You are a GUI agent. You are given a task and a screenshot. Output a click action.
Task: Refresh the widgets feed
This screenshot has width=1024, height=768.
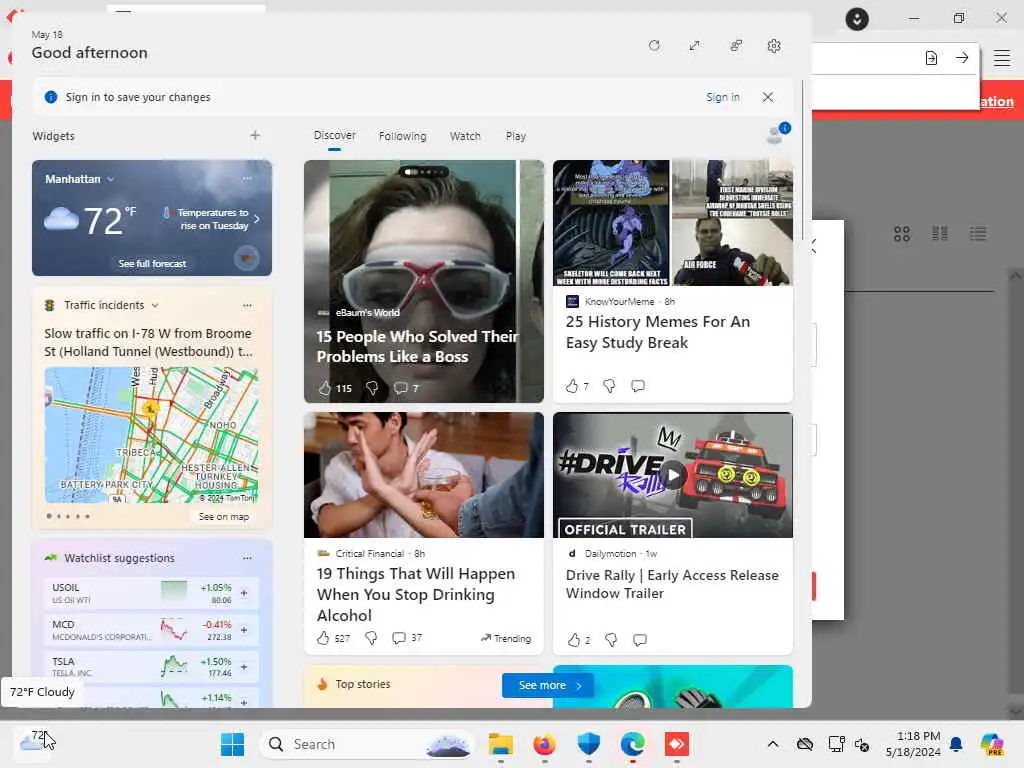click(654, 46)
